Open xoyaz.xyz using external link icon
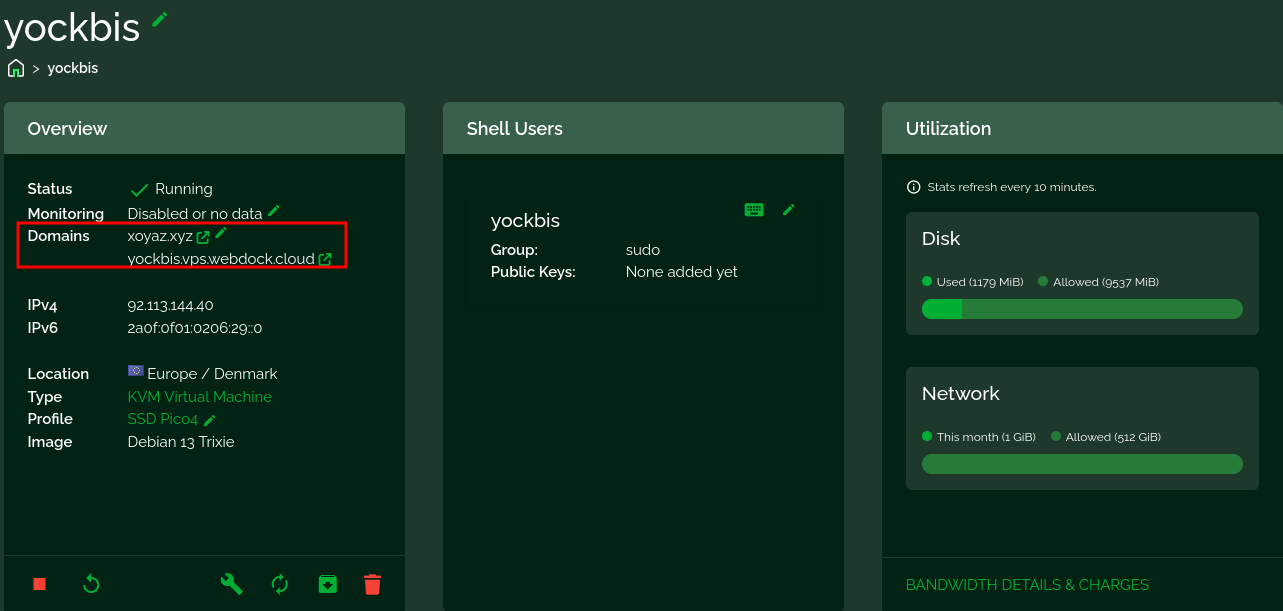The width and height of the screenshot is (1283, 611). (203, 237)
